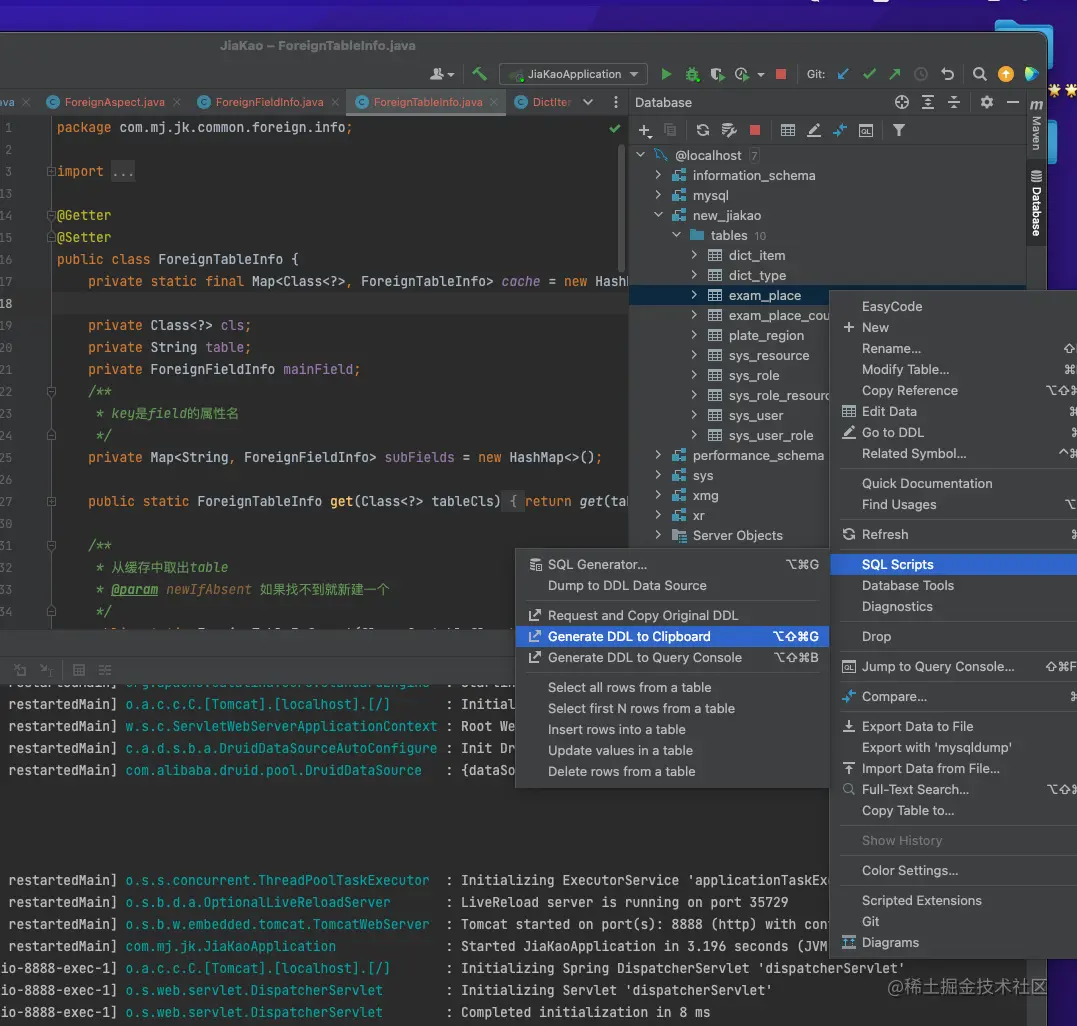Close the ForeignTableInfo.java tab

point(494,102)
